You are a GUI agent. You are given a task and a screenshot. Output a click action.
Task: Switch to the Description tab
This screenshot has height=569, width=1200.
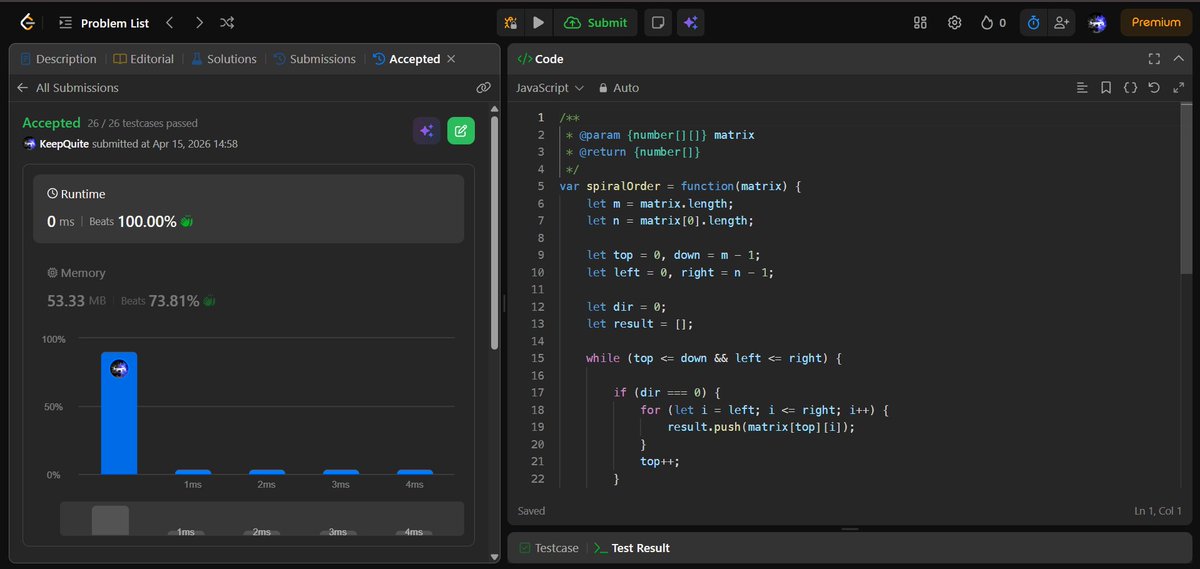tap(58, 59)
